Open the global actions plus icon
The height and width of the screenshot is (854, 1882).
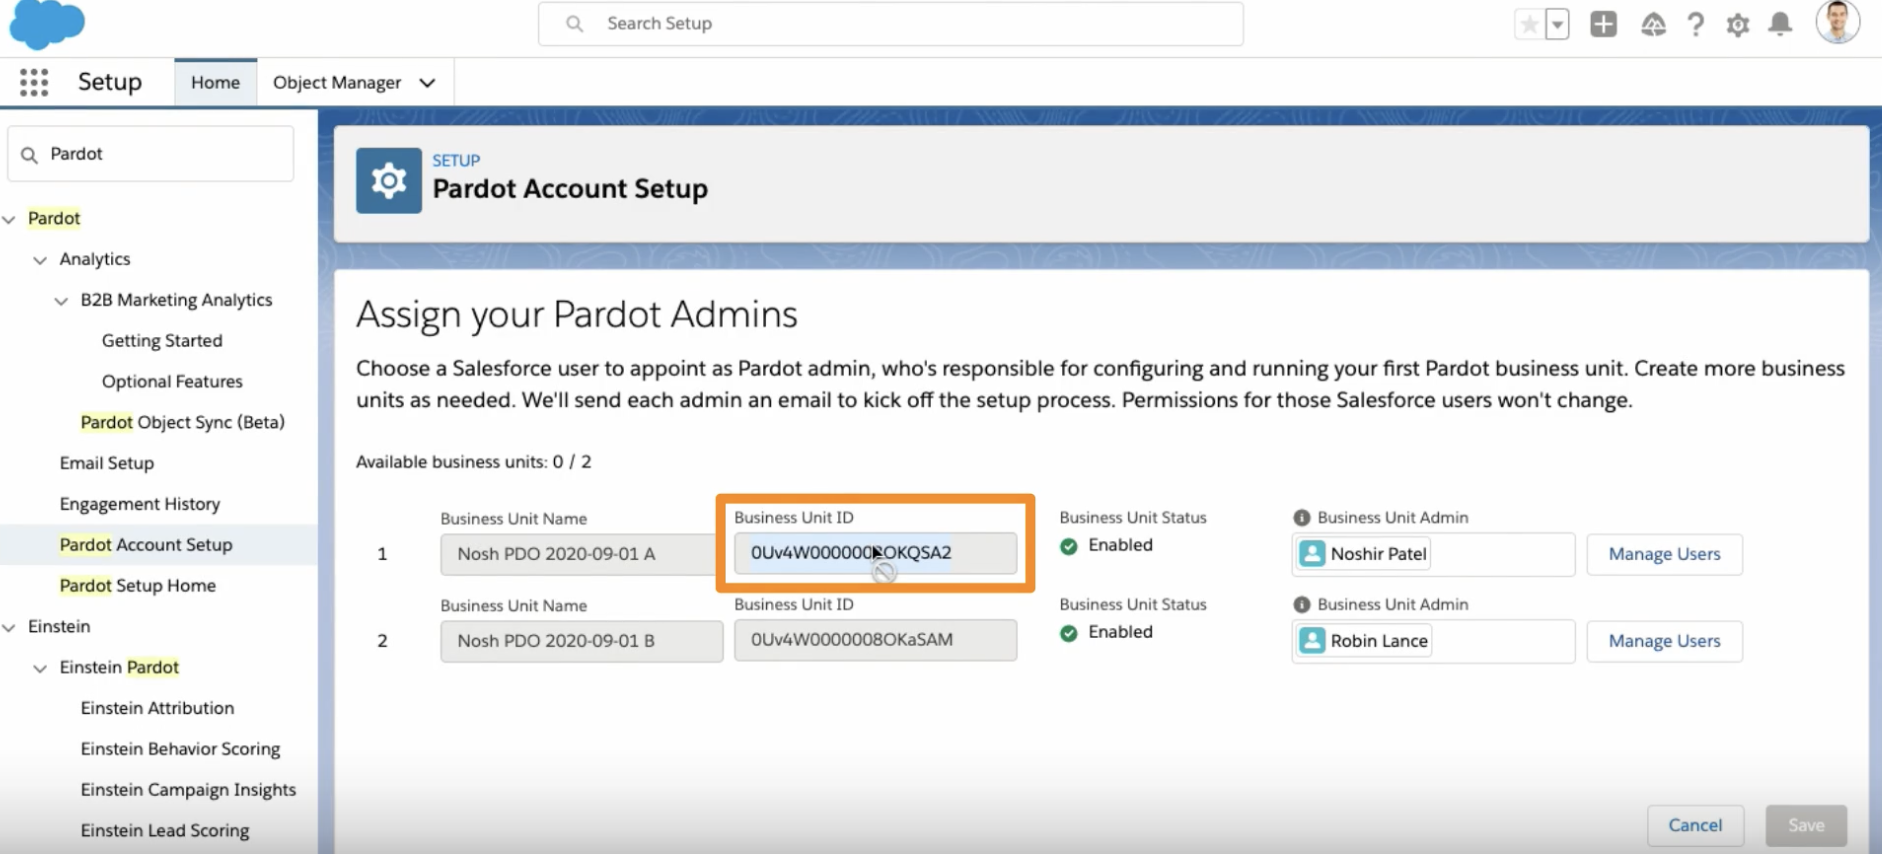(x=1603, y=24)
